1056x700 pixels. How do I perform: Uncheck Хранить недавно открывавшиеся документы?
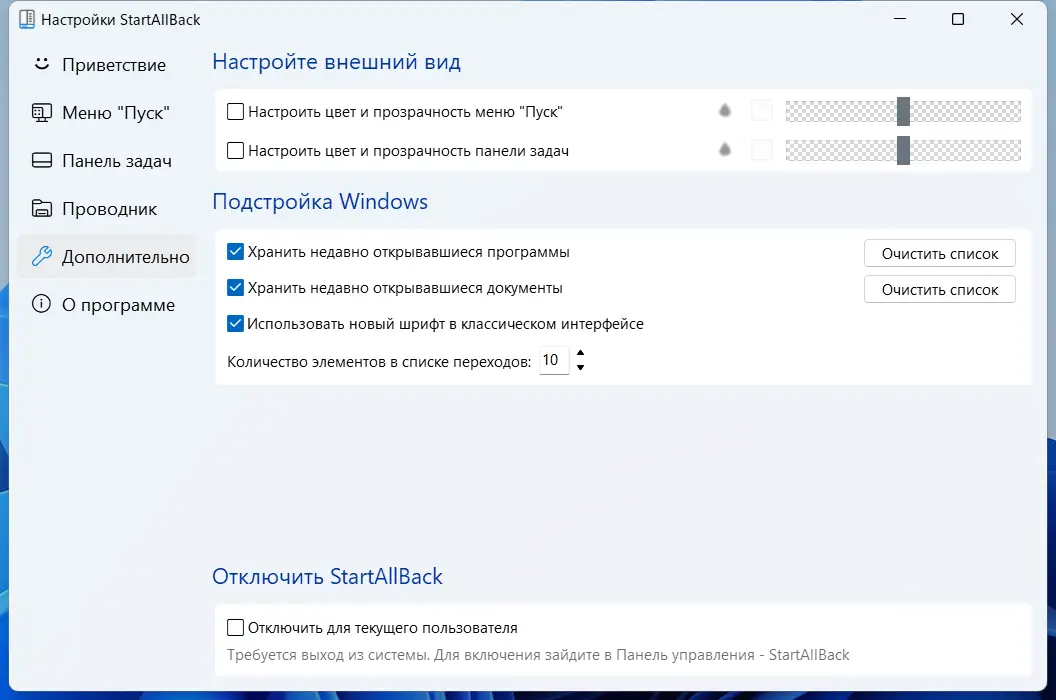(x=235, y=288)
